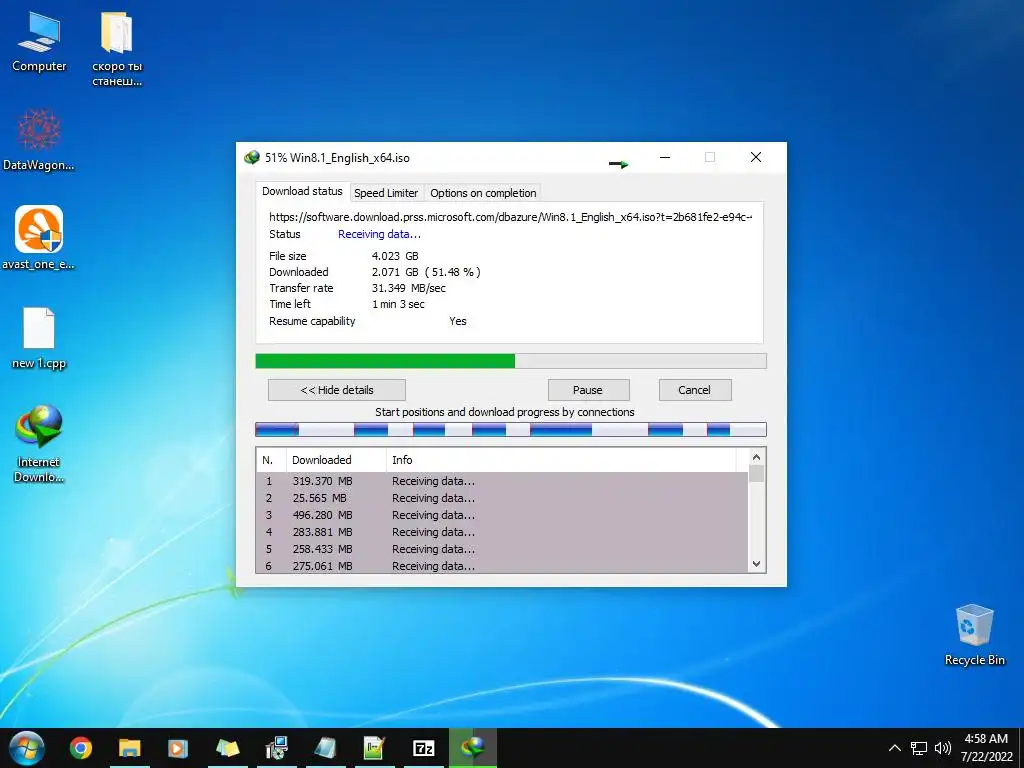Screen dimensions: 1024x768
Task: Click the Resume capability 'Yes' value
Action: point(458,321)
